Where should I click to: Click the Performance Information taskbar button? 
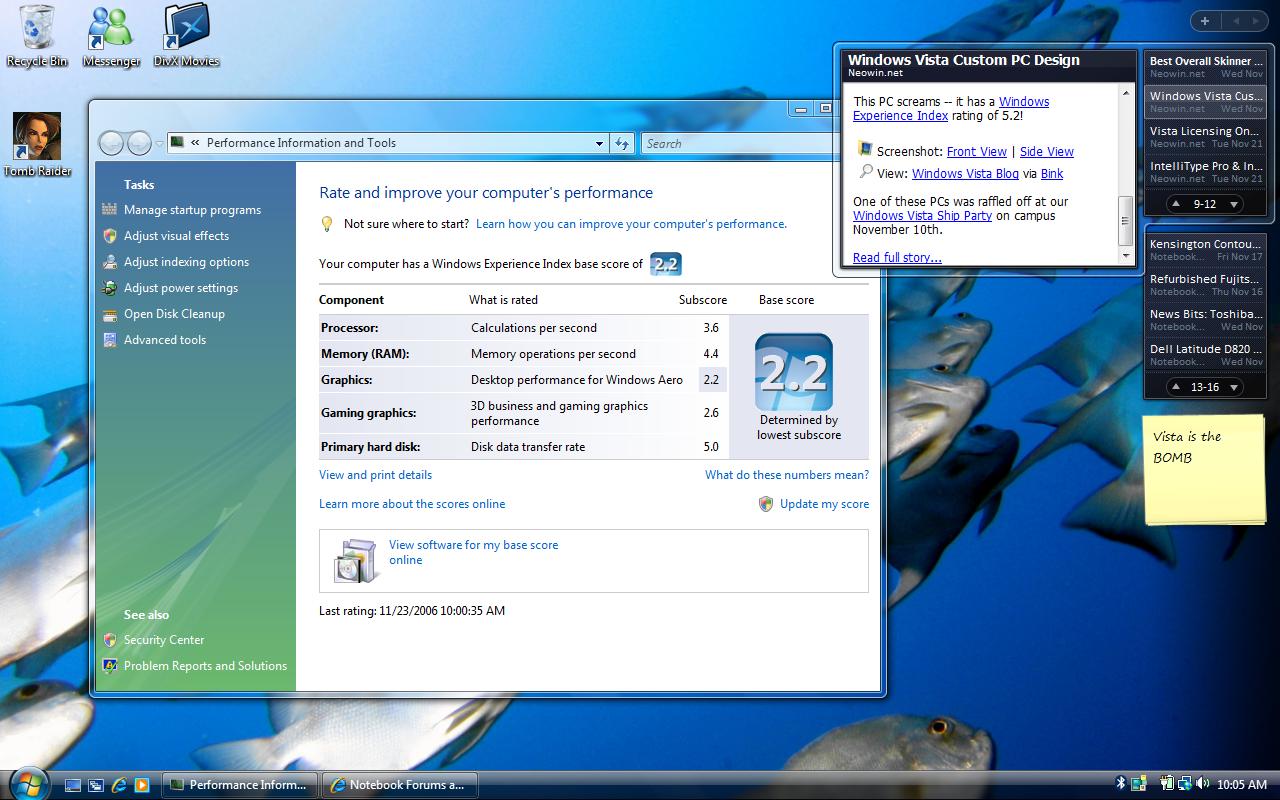241,785
